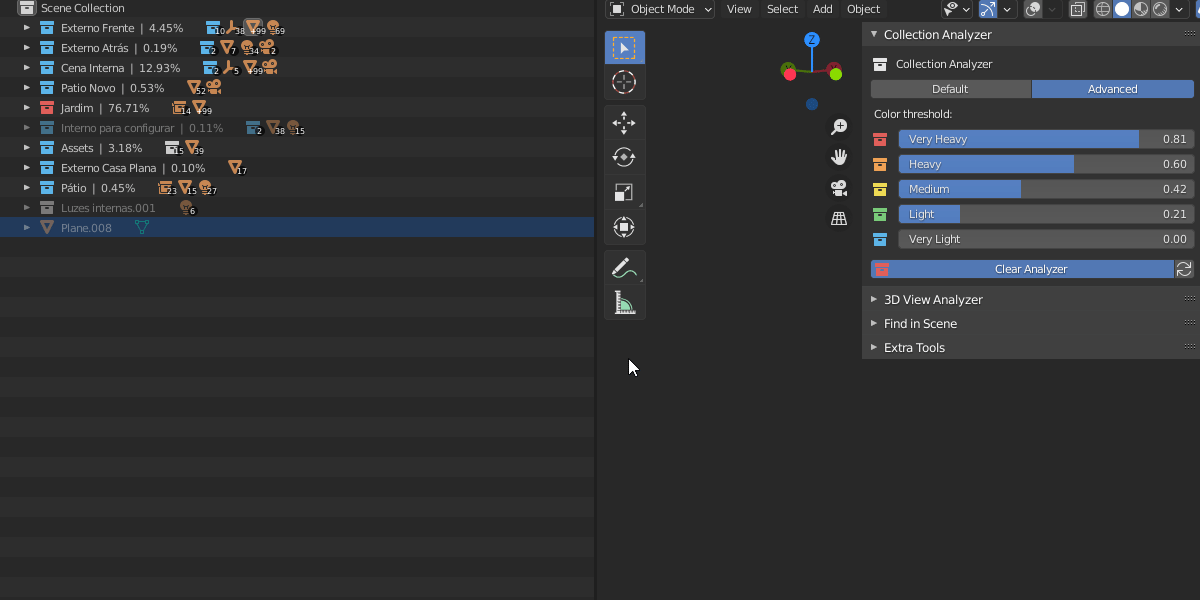Adjust the Light threshold slider
The image size is (1200, 600).
[x=1046, y=214]
